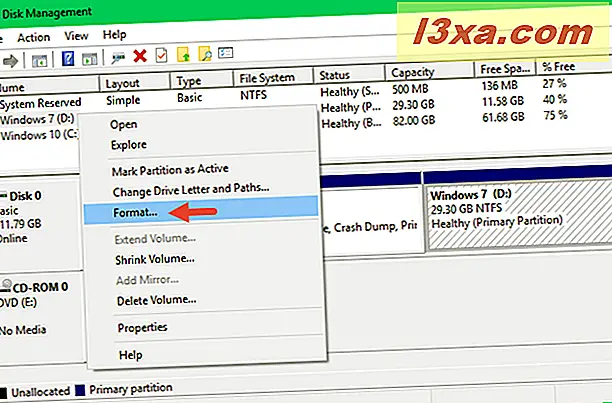
Task: Open Properties from the context menu
Action: click(x=142, y=327)
